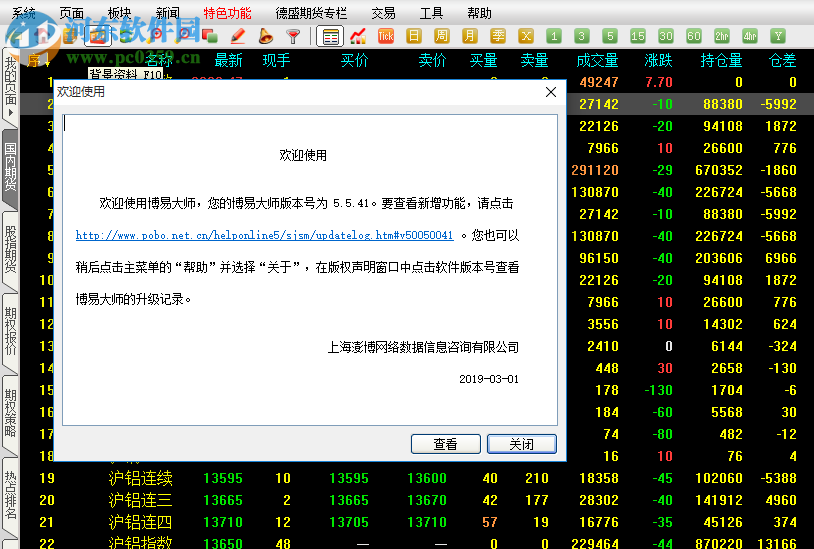Viewport: 814px width, 549px height.
Task: Switch to Tick chart period
Action: [x=386, y=36]
